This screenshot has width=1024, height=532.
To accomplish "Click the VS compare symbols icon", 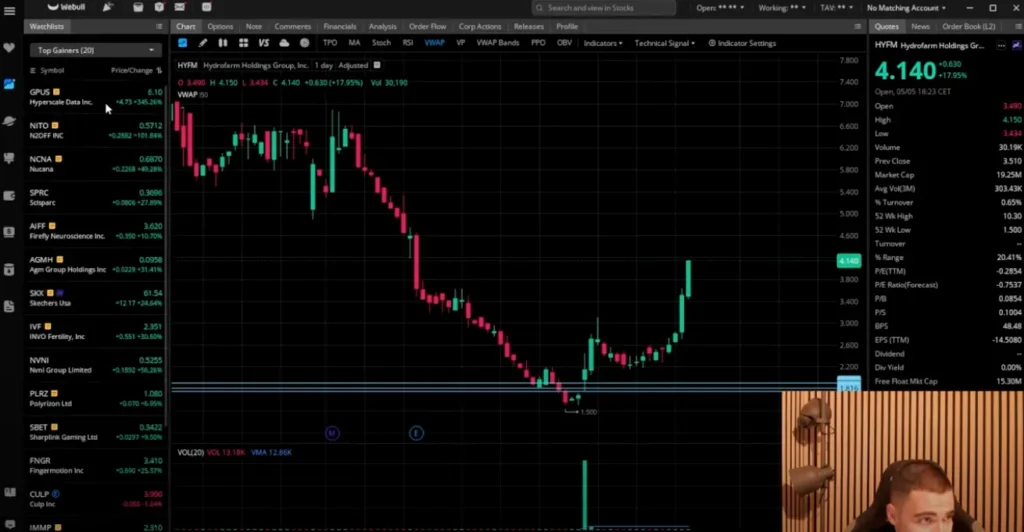I will (264, 43).
